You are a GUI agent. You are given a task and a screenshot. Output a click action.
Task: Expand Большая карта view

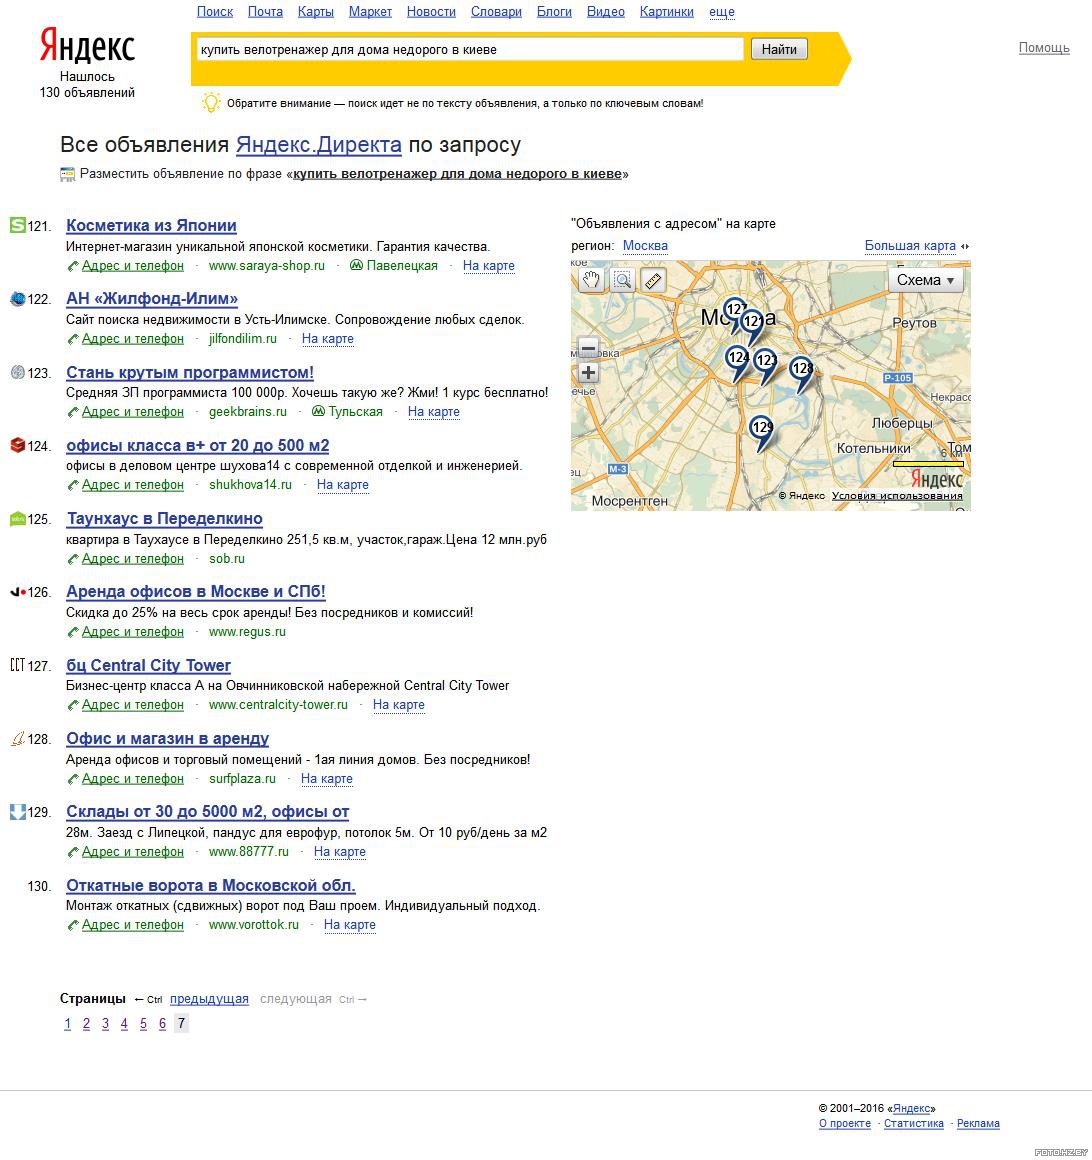click(x=910, y=246)
